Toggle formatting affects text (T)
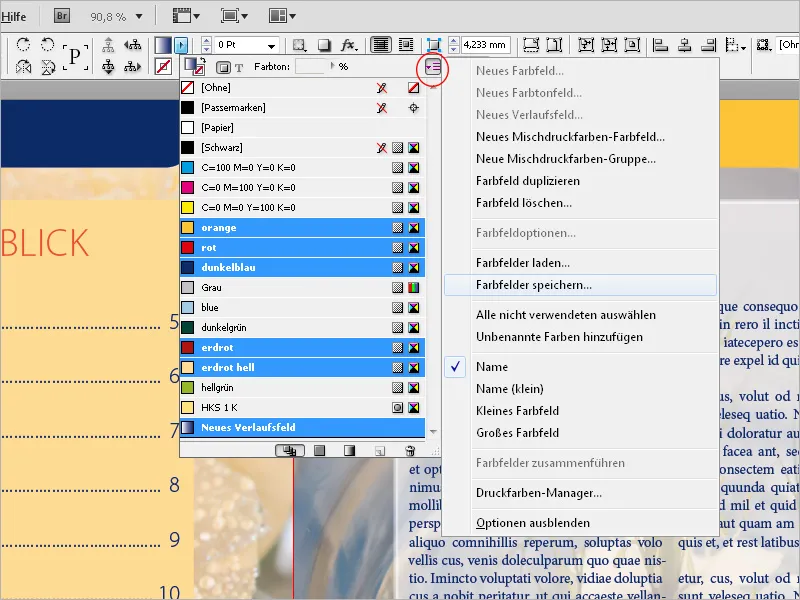The height and width of the screenshot is (600, 800). [x=239, y=67]
